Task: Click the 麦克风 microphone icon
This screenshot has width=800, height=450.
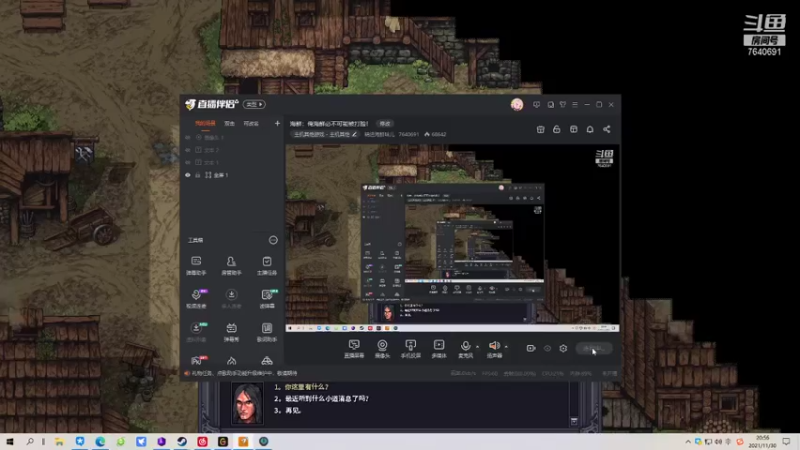Action: (465, 346)
